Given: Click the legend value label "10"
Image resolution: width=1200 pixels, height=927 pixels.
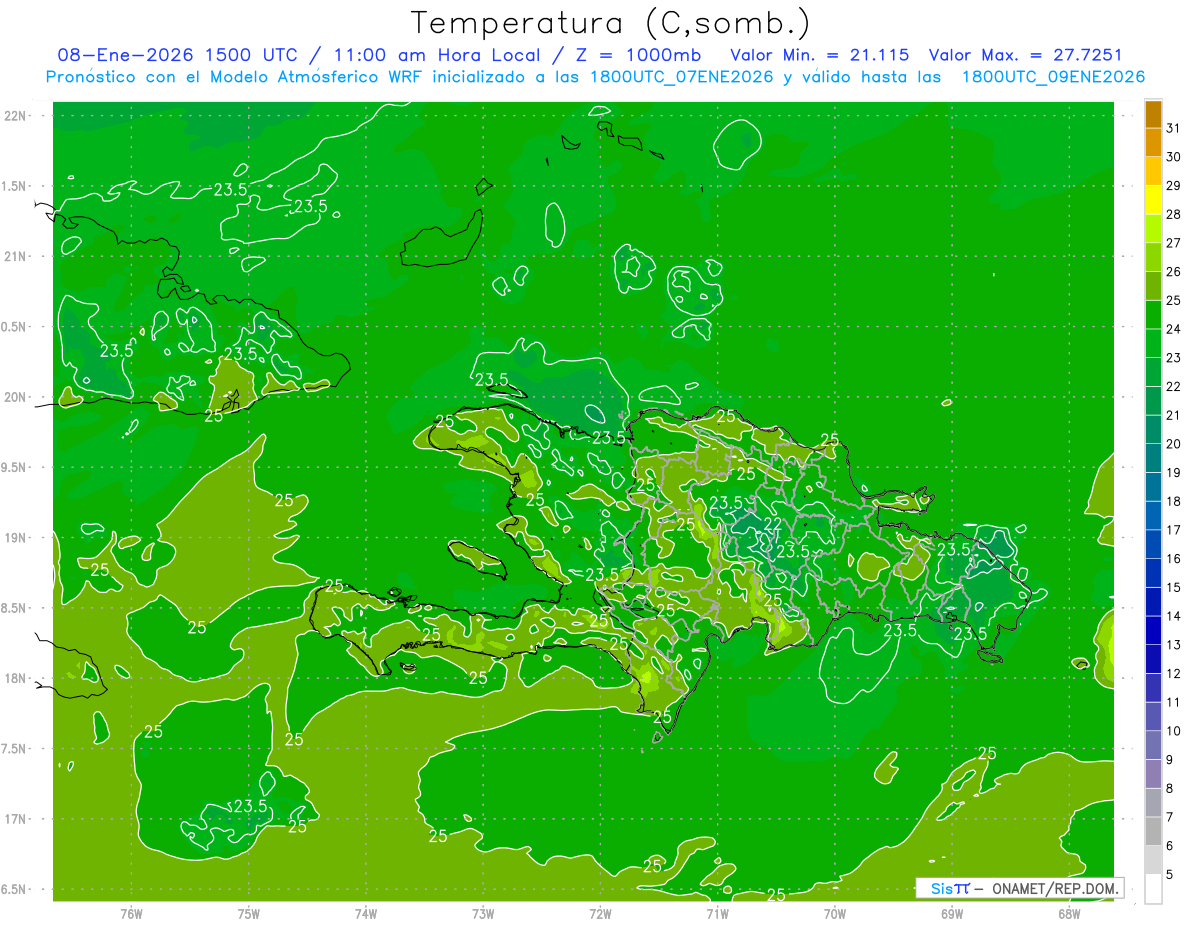Looking at the screenshot, I should point(1173,730).
